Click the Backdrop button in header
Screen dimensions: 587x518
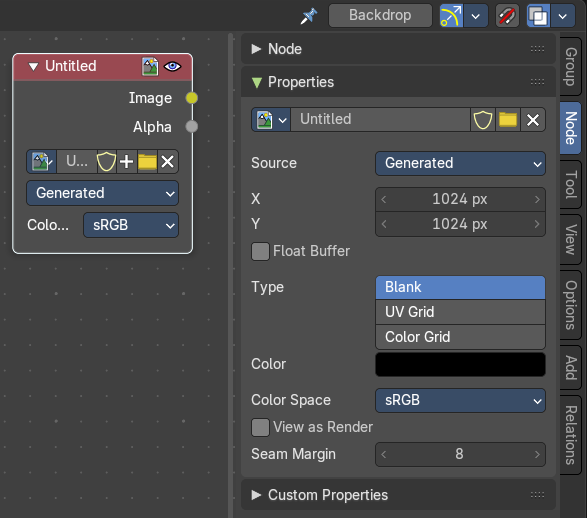380,15
